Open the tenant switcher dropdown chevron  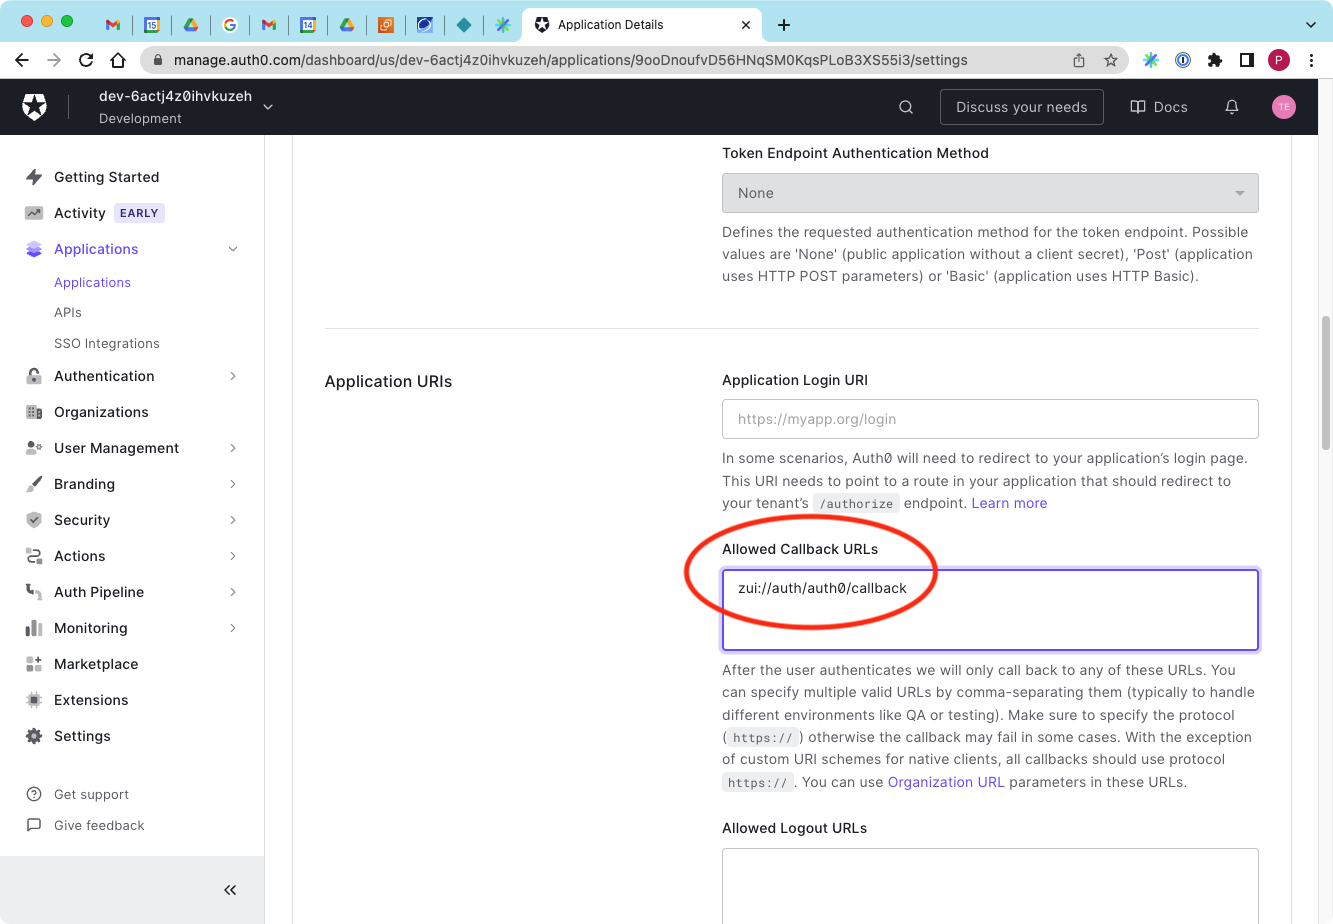click(268, 107)
